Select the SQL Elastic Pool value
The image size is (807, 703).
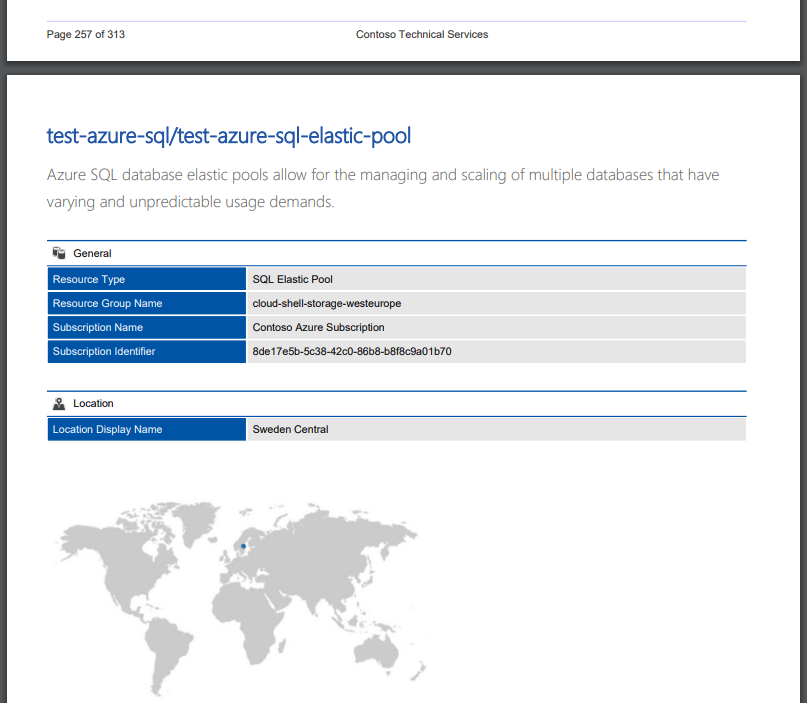point(292,279)
